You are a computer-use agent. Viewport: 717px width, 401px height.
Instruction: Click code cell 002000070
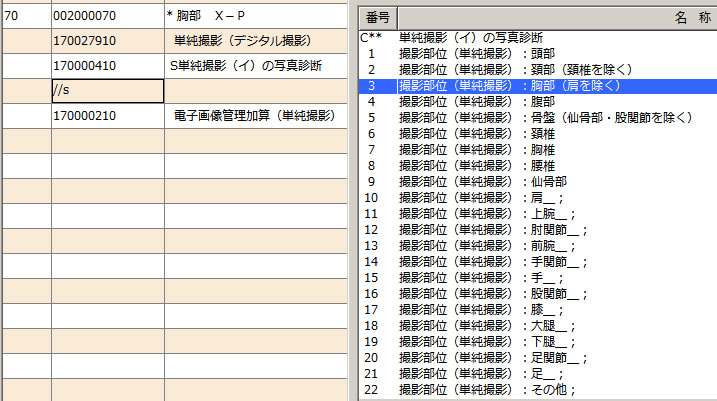107,16
